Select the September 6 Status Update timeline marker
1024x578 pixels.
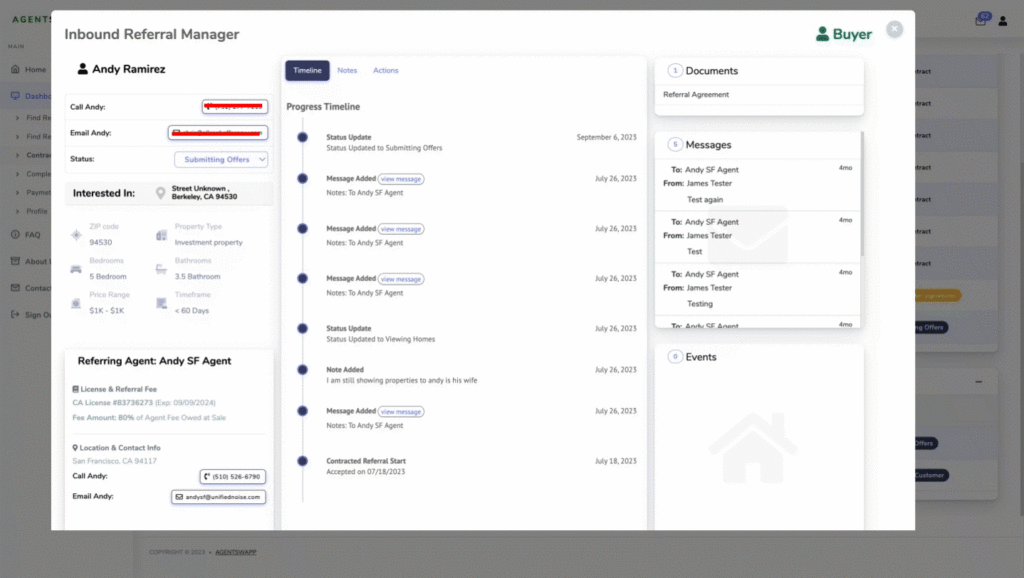pos(302,137)
